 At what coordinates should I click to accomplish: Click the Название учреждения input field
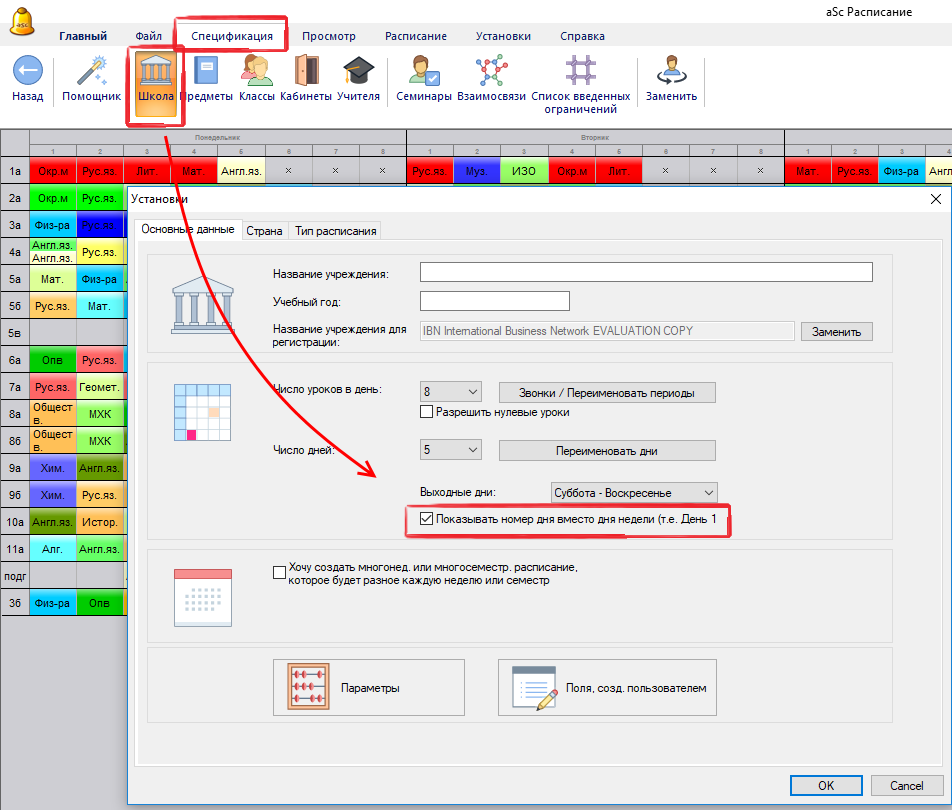646,272
